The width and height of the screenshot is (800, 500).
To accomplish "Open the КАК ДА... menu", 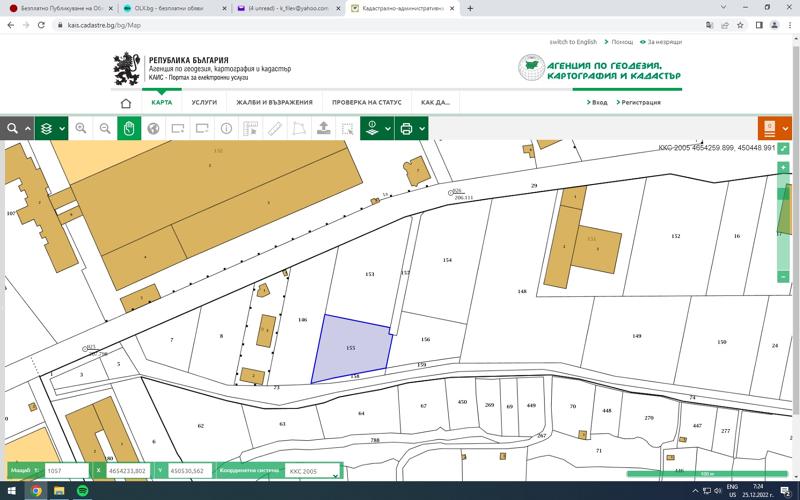I will point(435,102).
